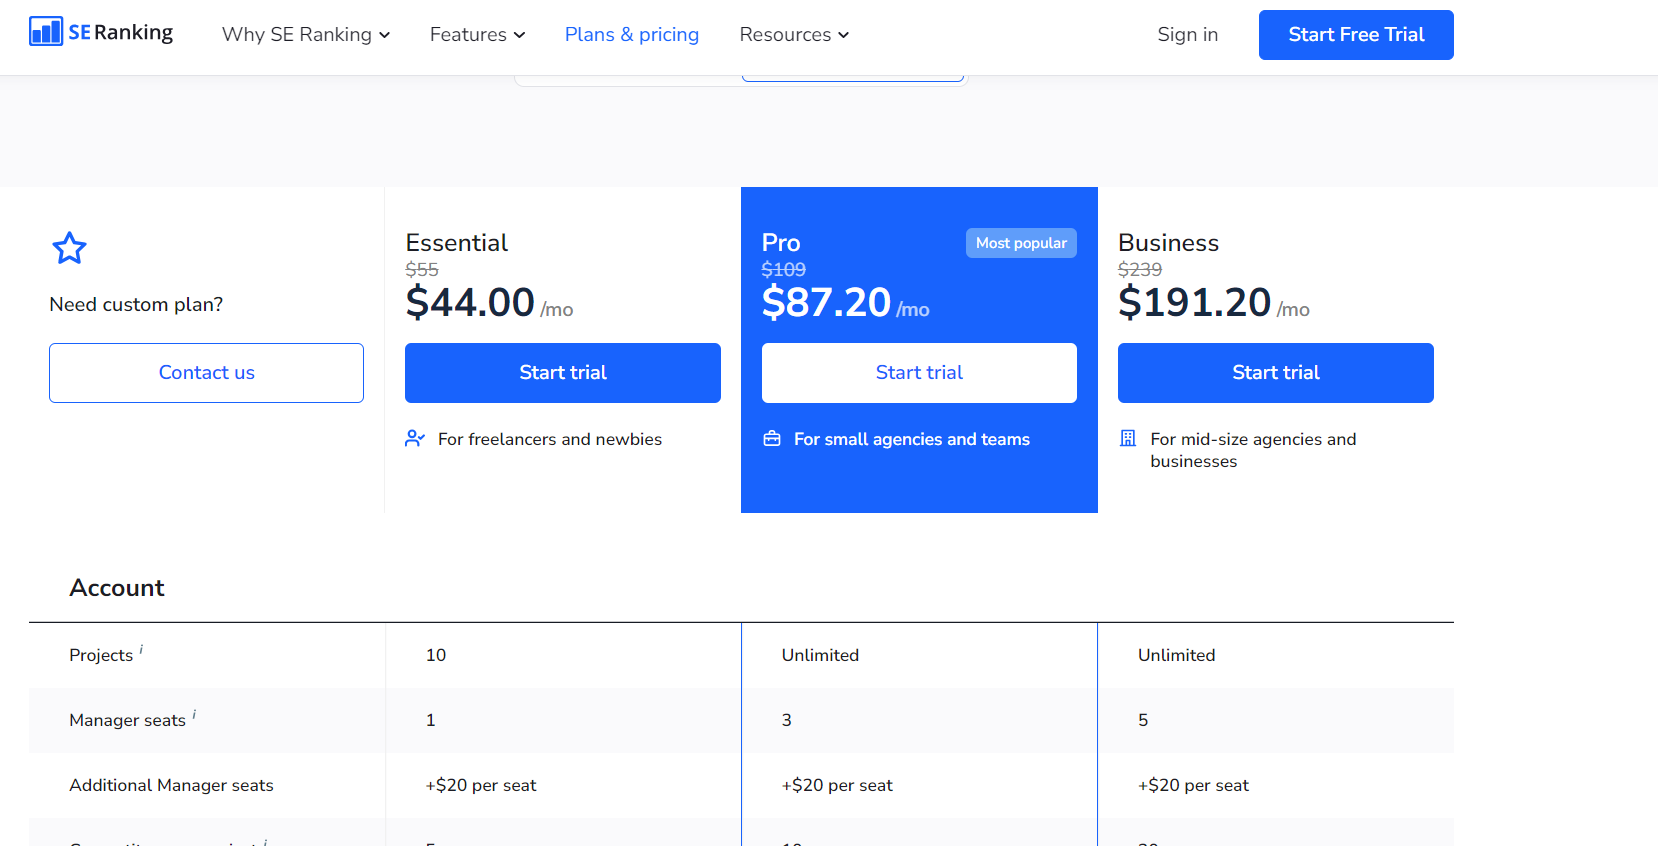Expand the Features dropdown menu
1658x846 pixels.
[478, 35]
